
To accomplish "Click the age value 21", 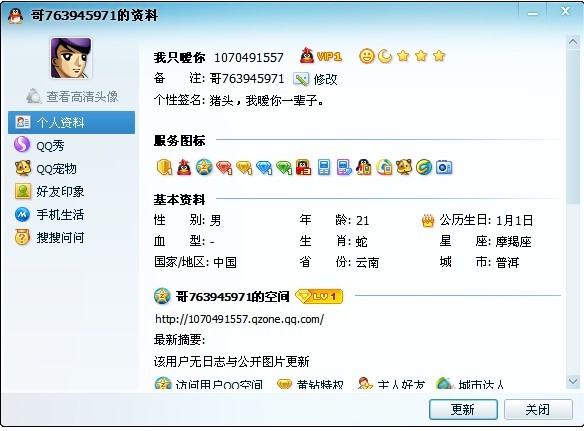I will click(362, 221).
